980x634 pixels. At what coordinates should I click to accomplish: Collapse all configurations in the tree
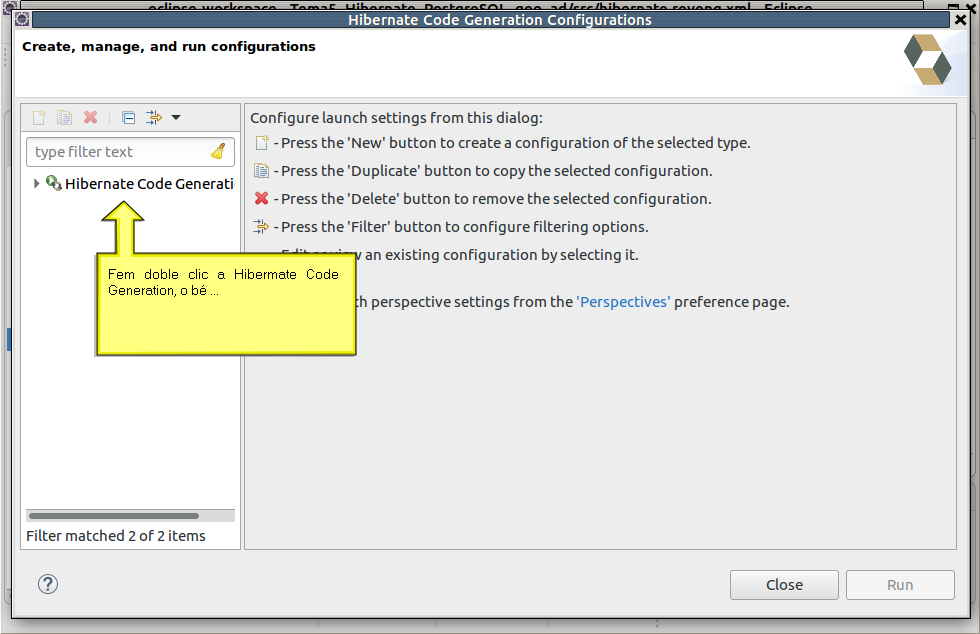[129, 118]
